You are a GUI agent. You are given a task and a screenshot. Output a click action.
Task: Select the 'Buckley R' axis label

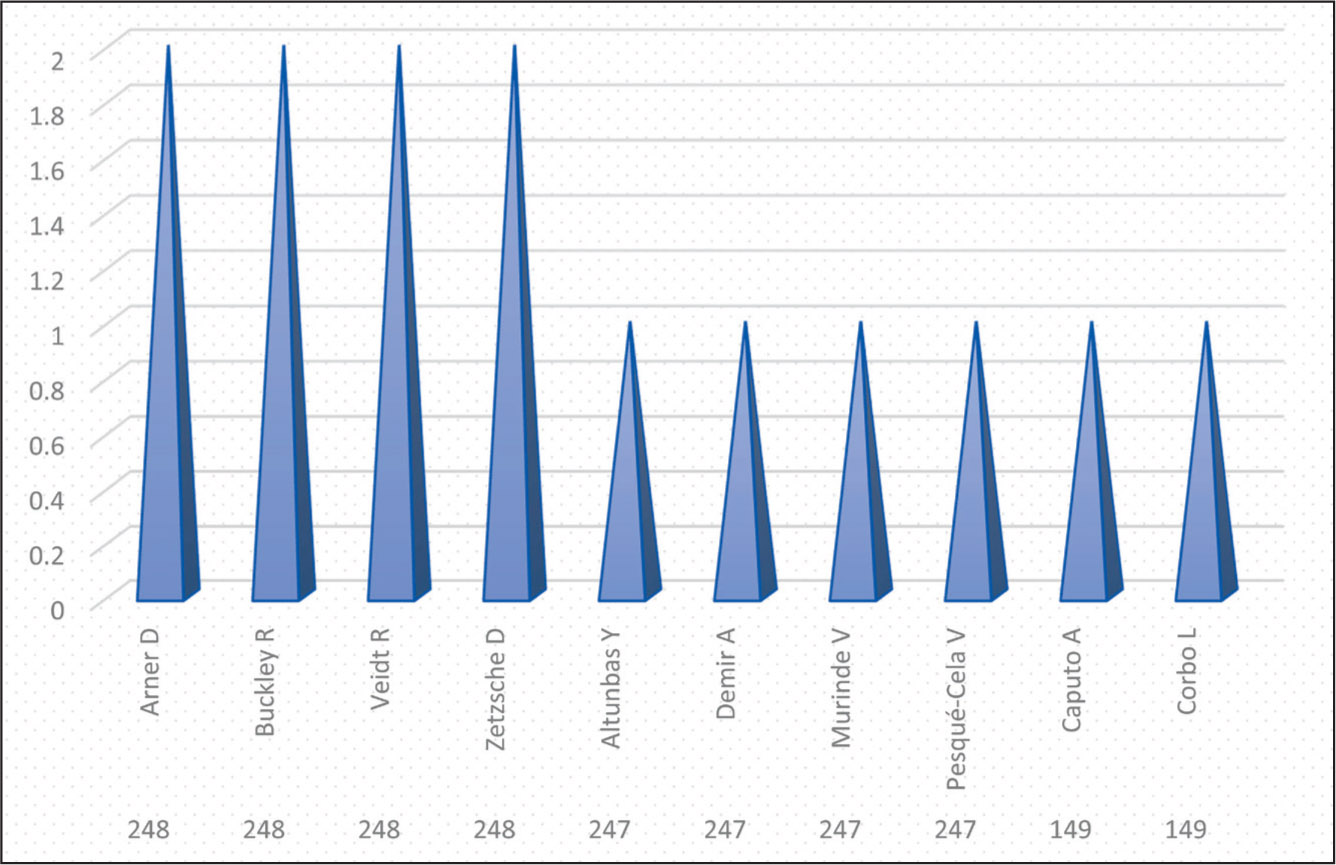[x=266, y=684]
